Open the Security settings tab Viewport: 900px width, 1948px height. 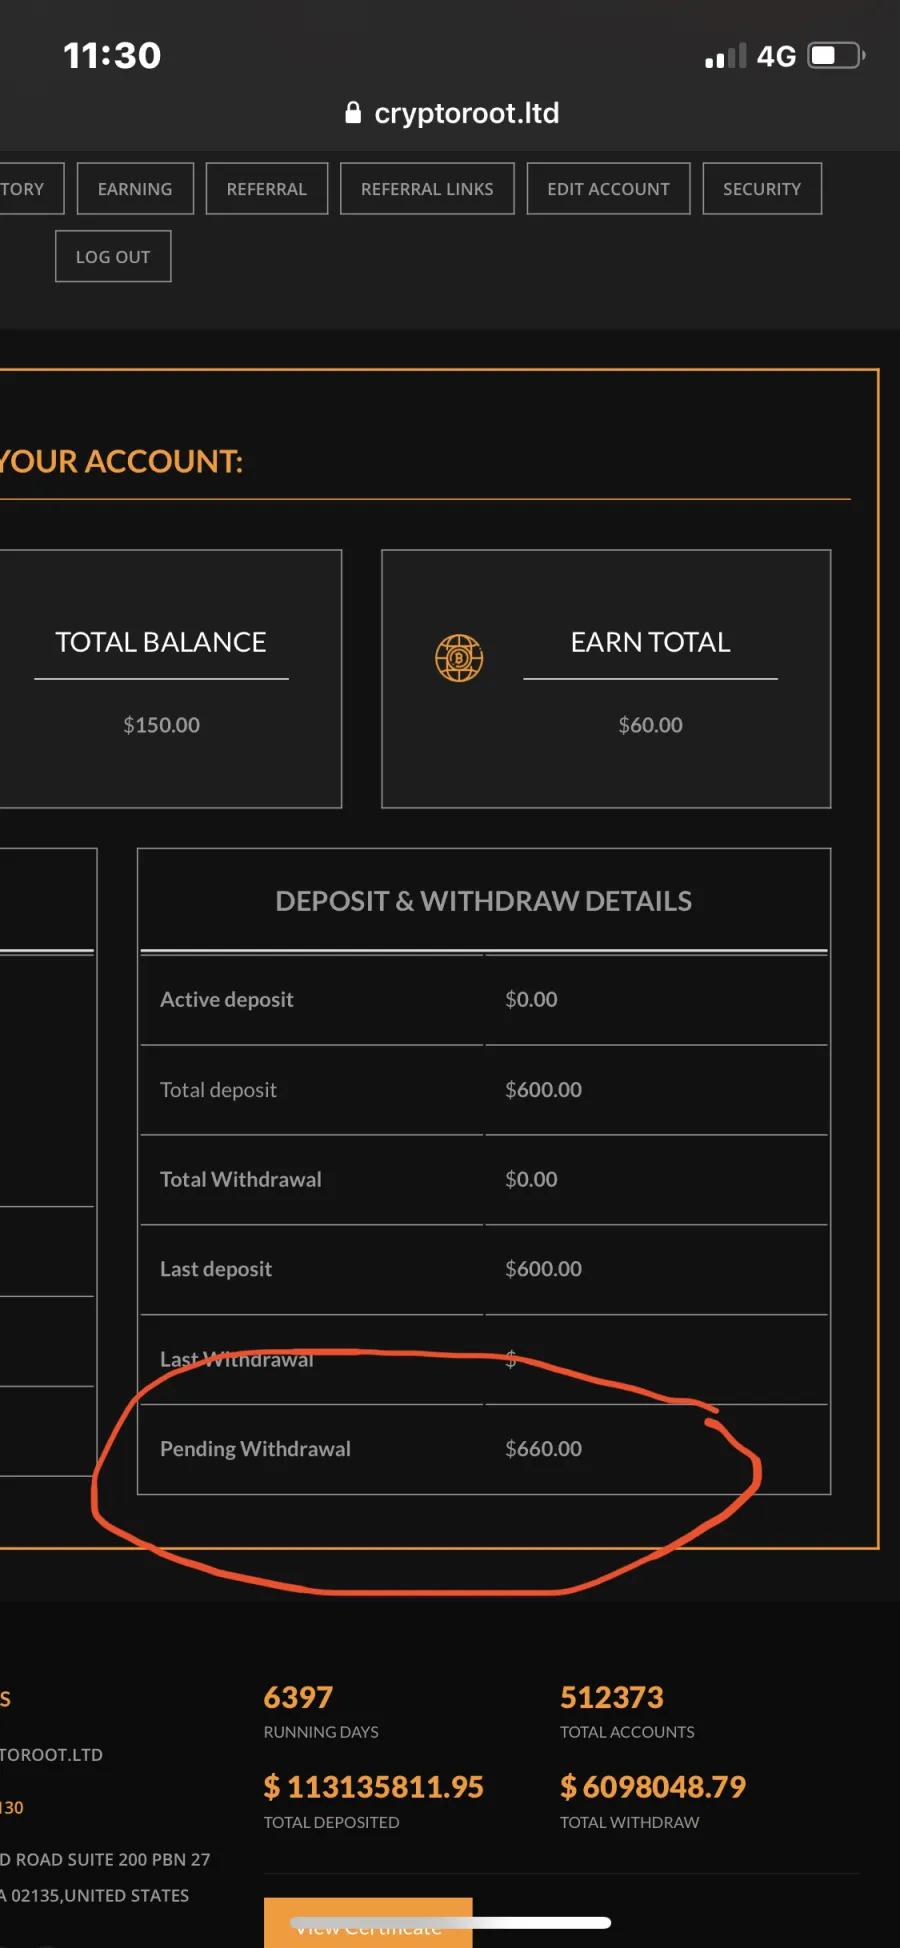coord(762,188)
